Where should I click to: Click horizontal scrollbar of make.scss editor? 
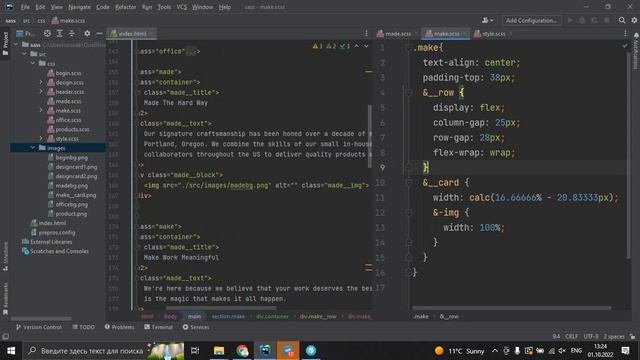click(512, 308)
